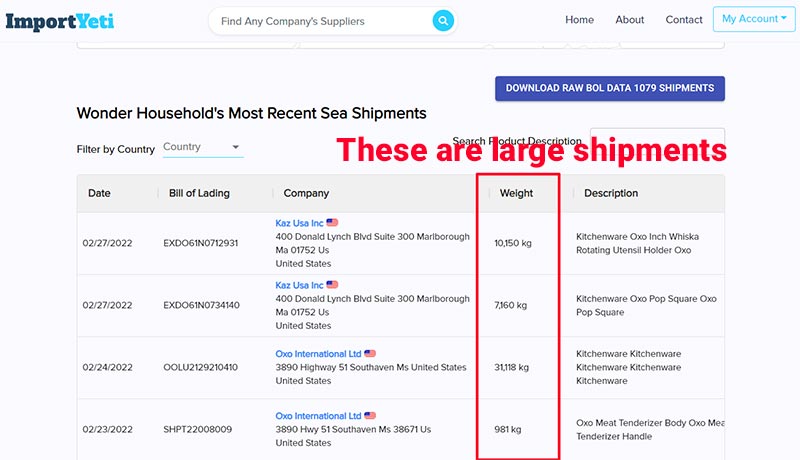Select bill of lading EXDO61N0712931

[200, 243]
